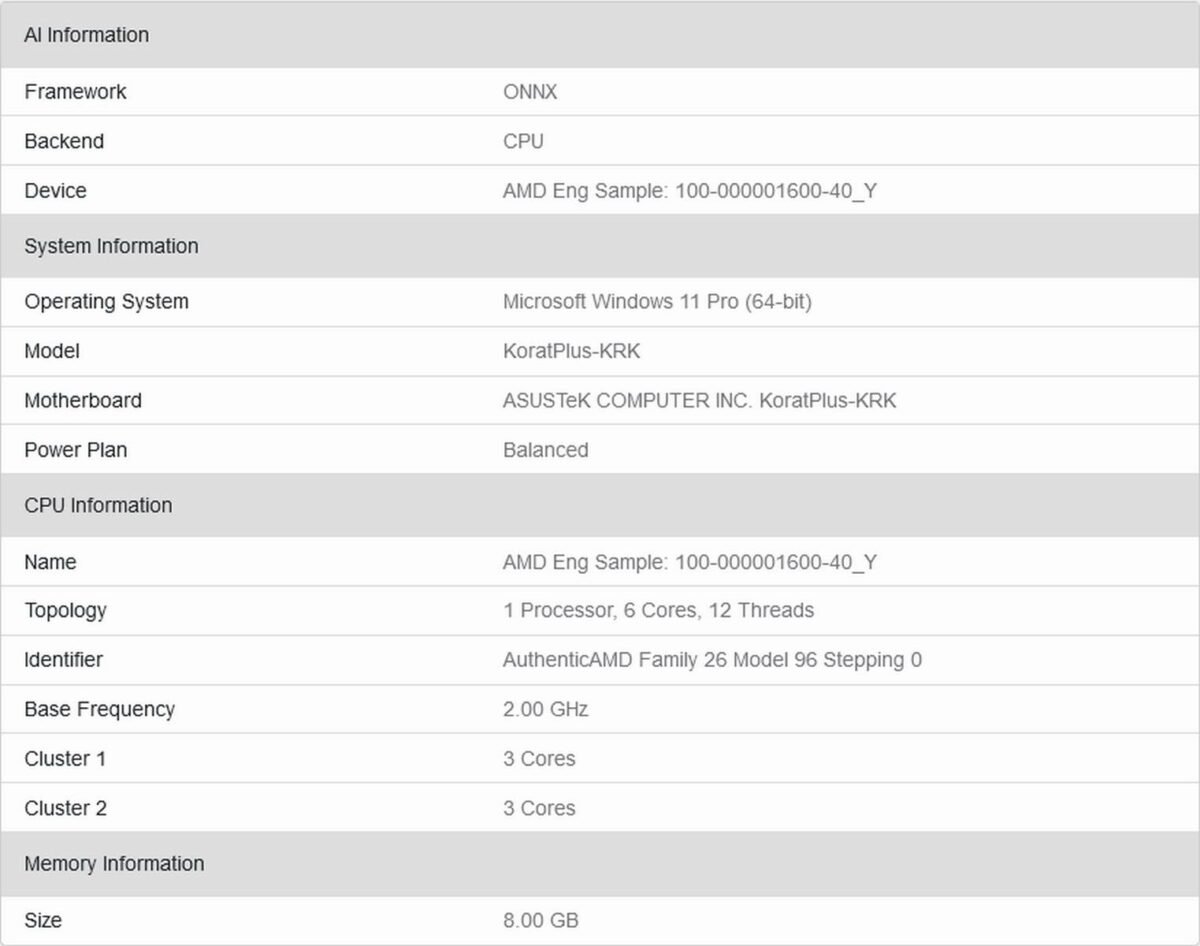This screenshot has height=946, width=1200.
Task: Collapse the AI Information section
Action: (87, 35)
